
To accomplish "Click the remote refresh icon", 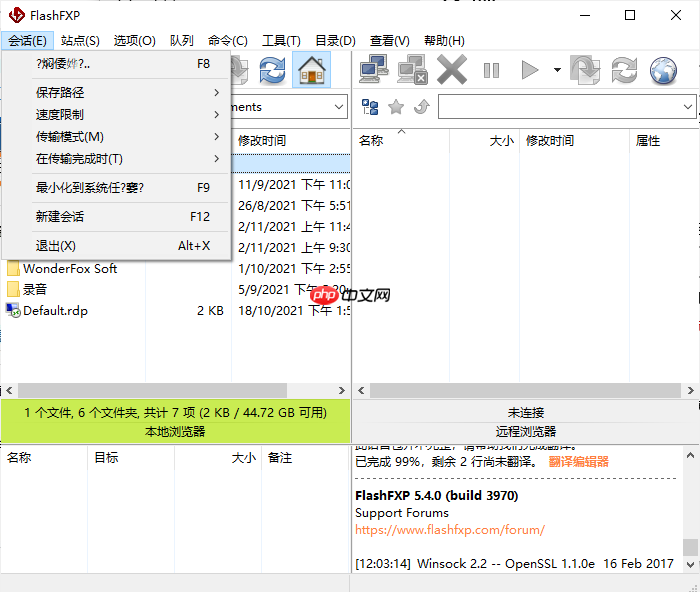I will coord(624,70).
